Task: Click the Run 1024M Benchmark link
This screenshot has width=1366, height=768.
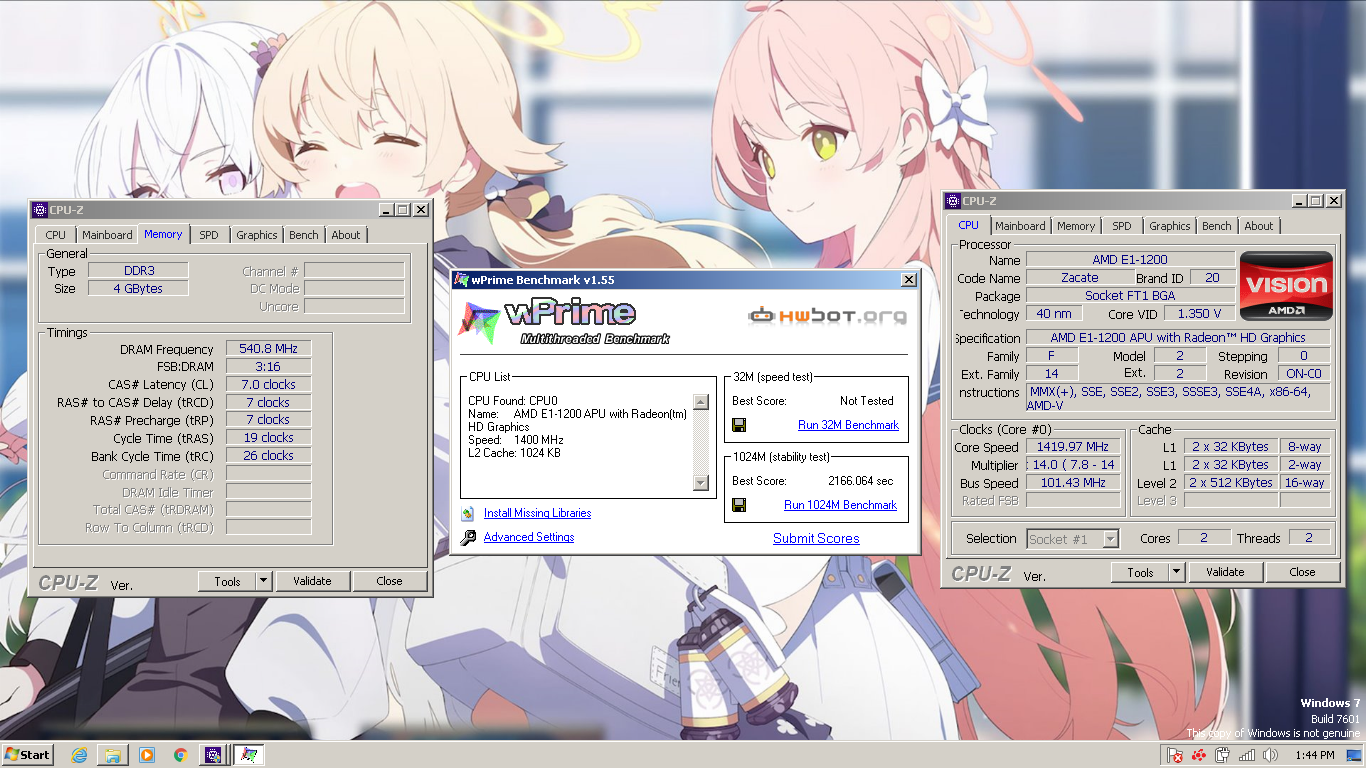Action: pos(840,505)
